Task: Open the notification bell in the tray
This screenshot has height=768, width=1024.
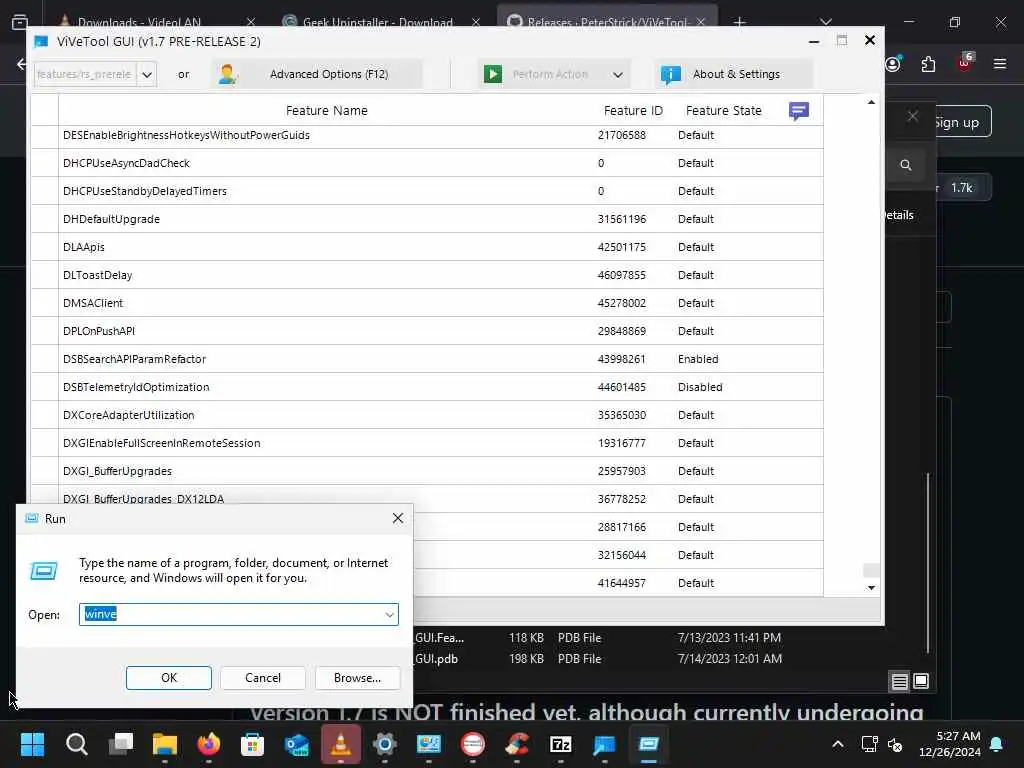Action: pos(997,744)
